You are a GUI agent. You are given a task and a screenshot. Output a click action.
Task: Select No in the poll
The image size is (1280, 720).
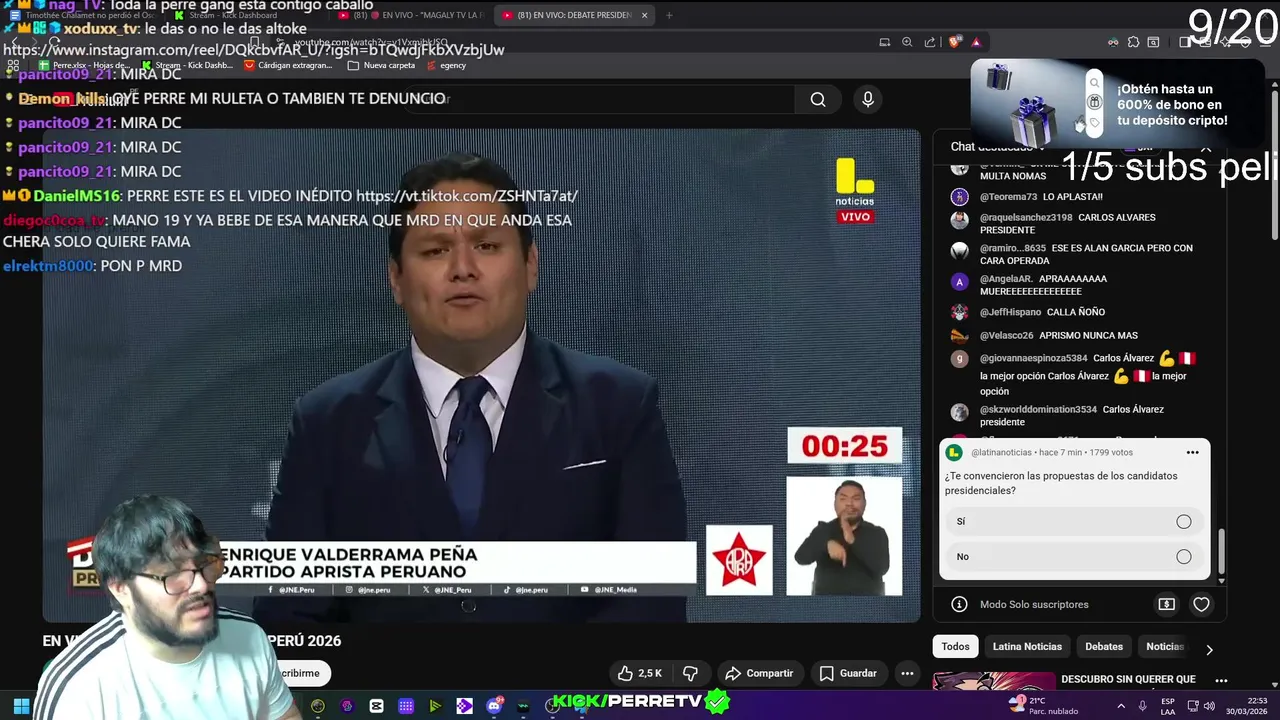pyautogui.click(x=1074, y=557)
